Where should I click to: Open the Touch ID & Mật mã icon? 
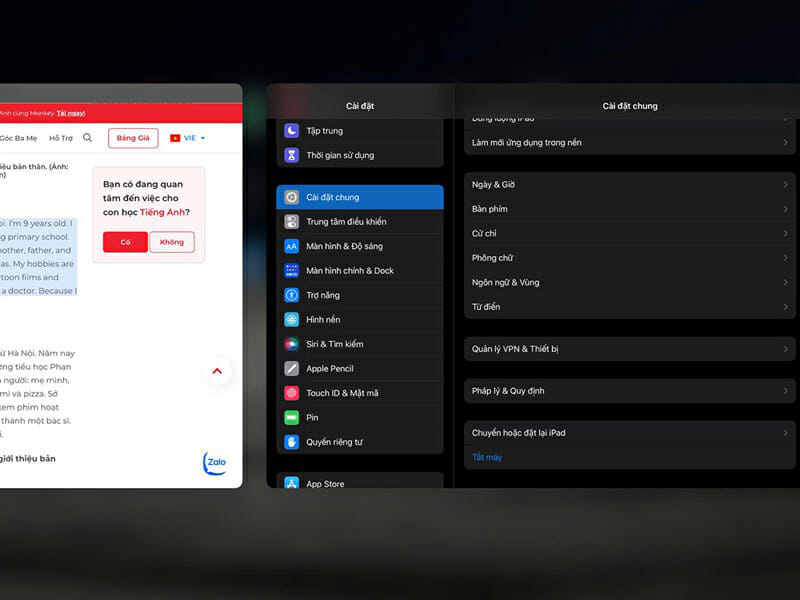[x=291, y=393]
